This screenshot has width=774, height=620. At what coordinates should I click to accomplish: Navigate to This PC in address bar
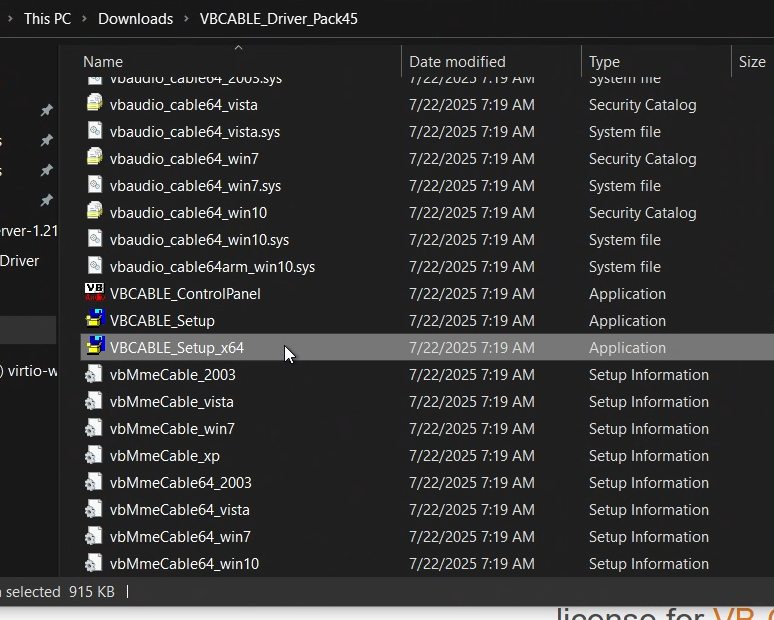pyautogui.click(x=47, y=19)
